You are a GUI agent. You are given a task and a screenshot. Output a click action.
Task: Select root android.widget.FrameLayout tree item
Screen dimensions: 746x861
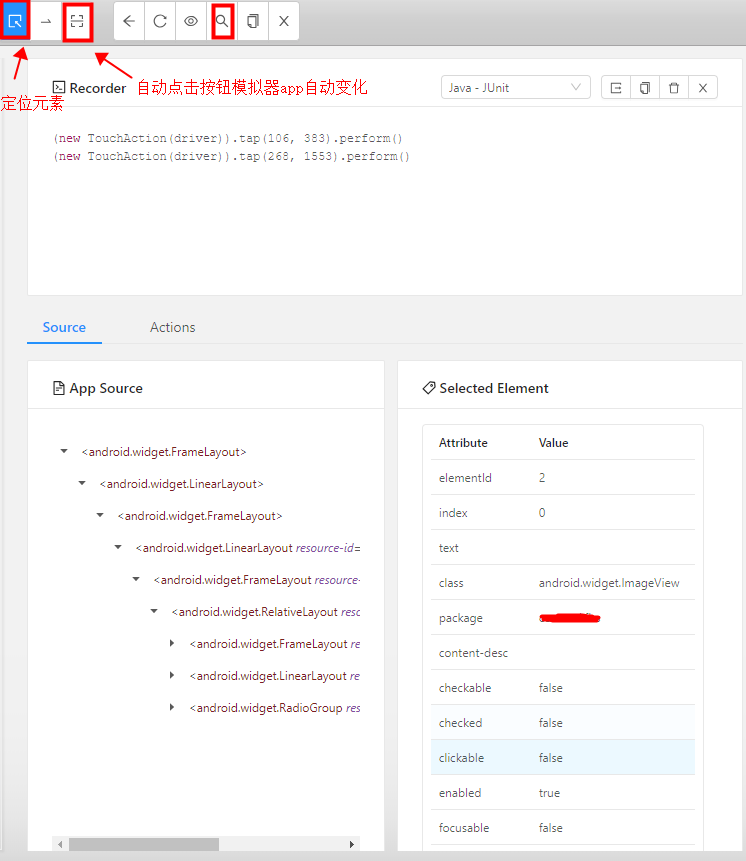point(164,452)
